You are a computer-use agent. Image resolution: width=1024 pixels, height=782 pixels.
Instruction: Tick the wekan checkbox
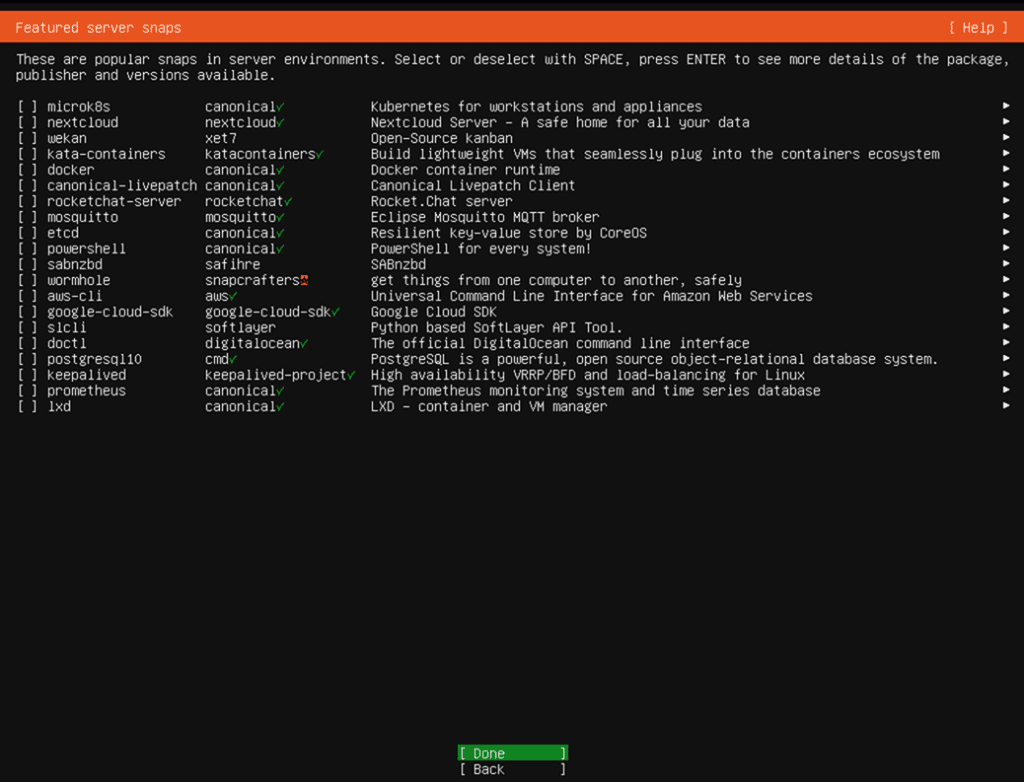pos(27,138)
